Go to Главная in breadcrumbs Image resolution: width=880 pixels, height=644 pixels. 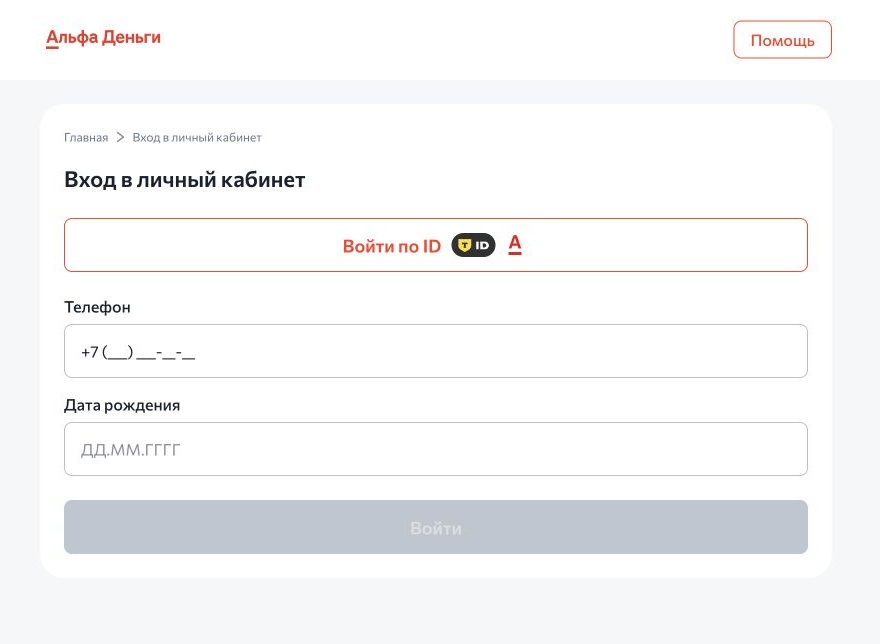pos(86,138)
